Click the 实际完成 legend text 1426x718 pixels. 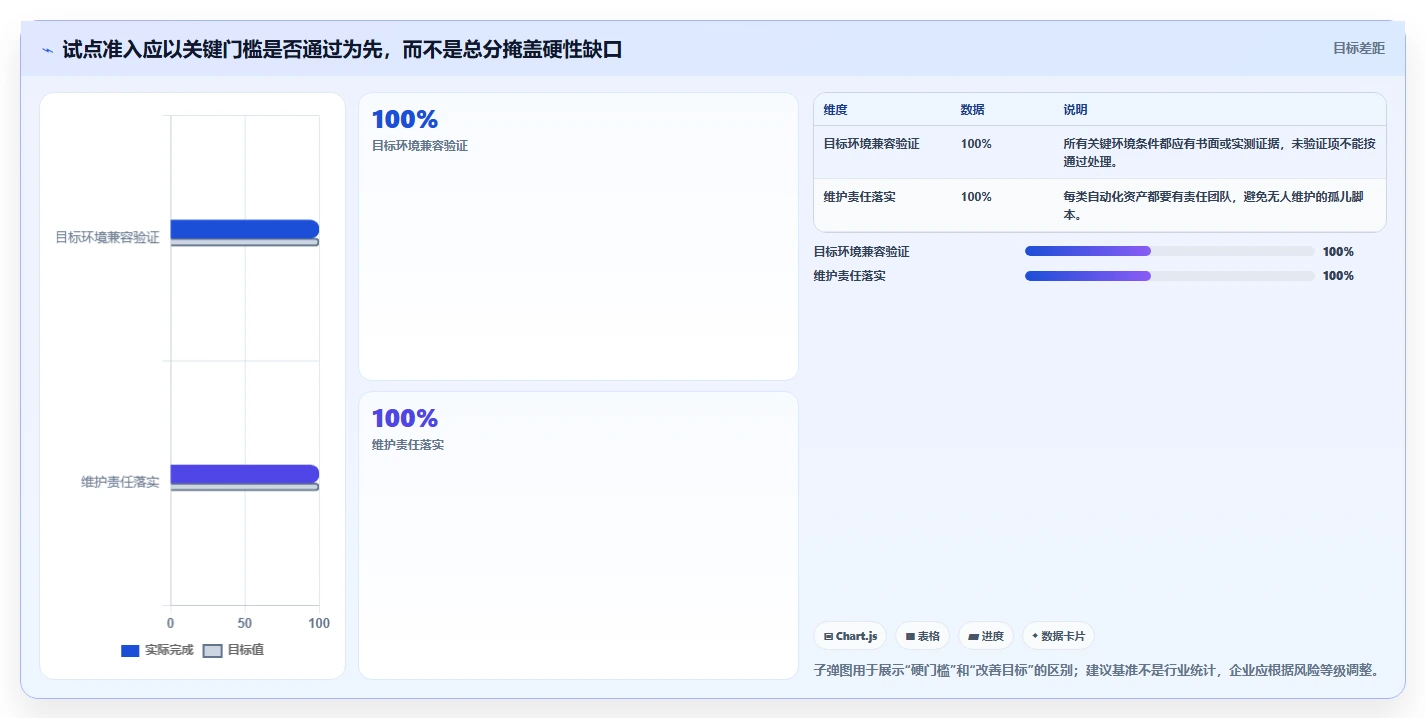(x=169, y=650)
